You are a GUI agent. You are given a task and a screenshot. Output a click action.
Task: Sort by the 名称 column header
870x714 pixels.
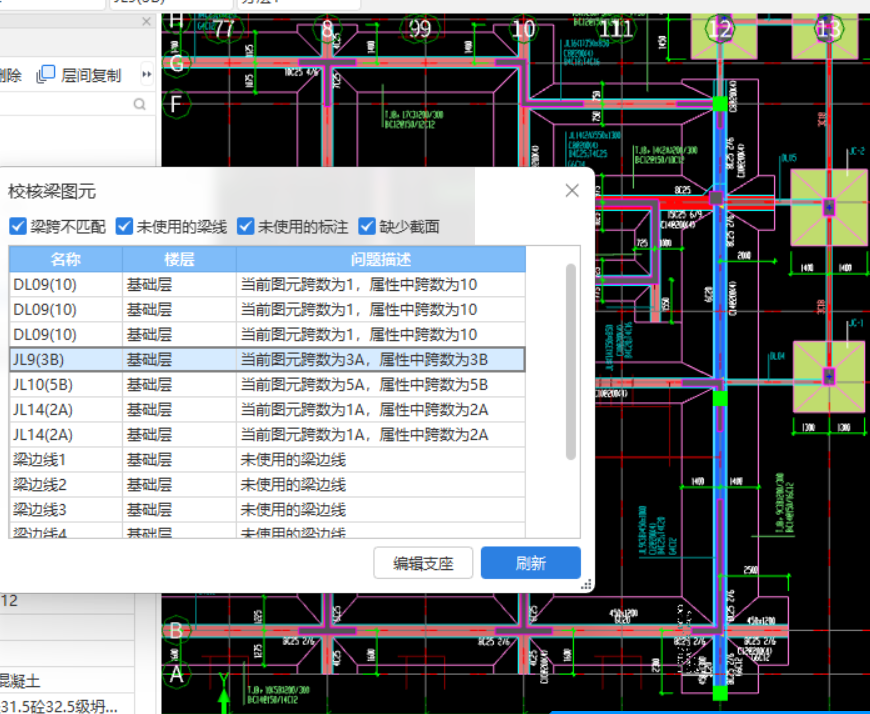click(x=65, y=259)
